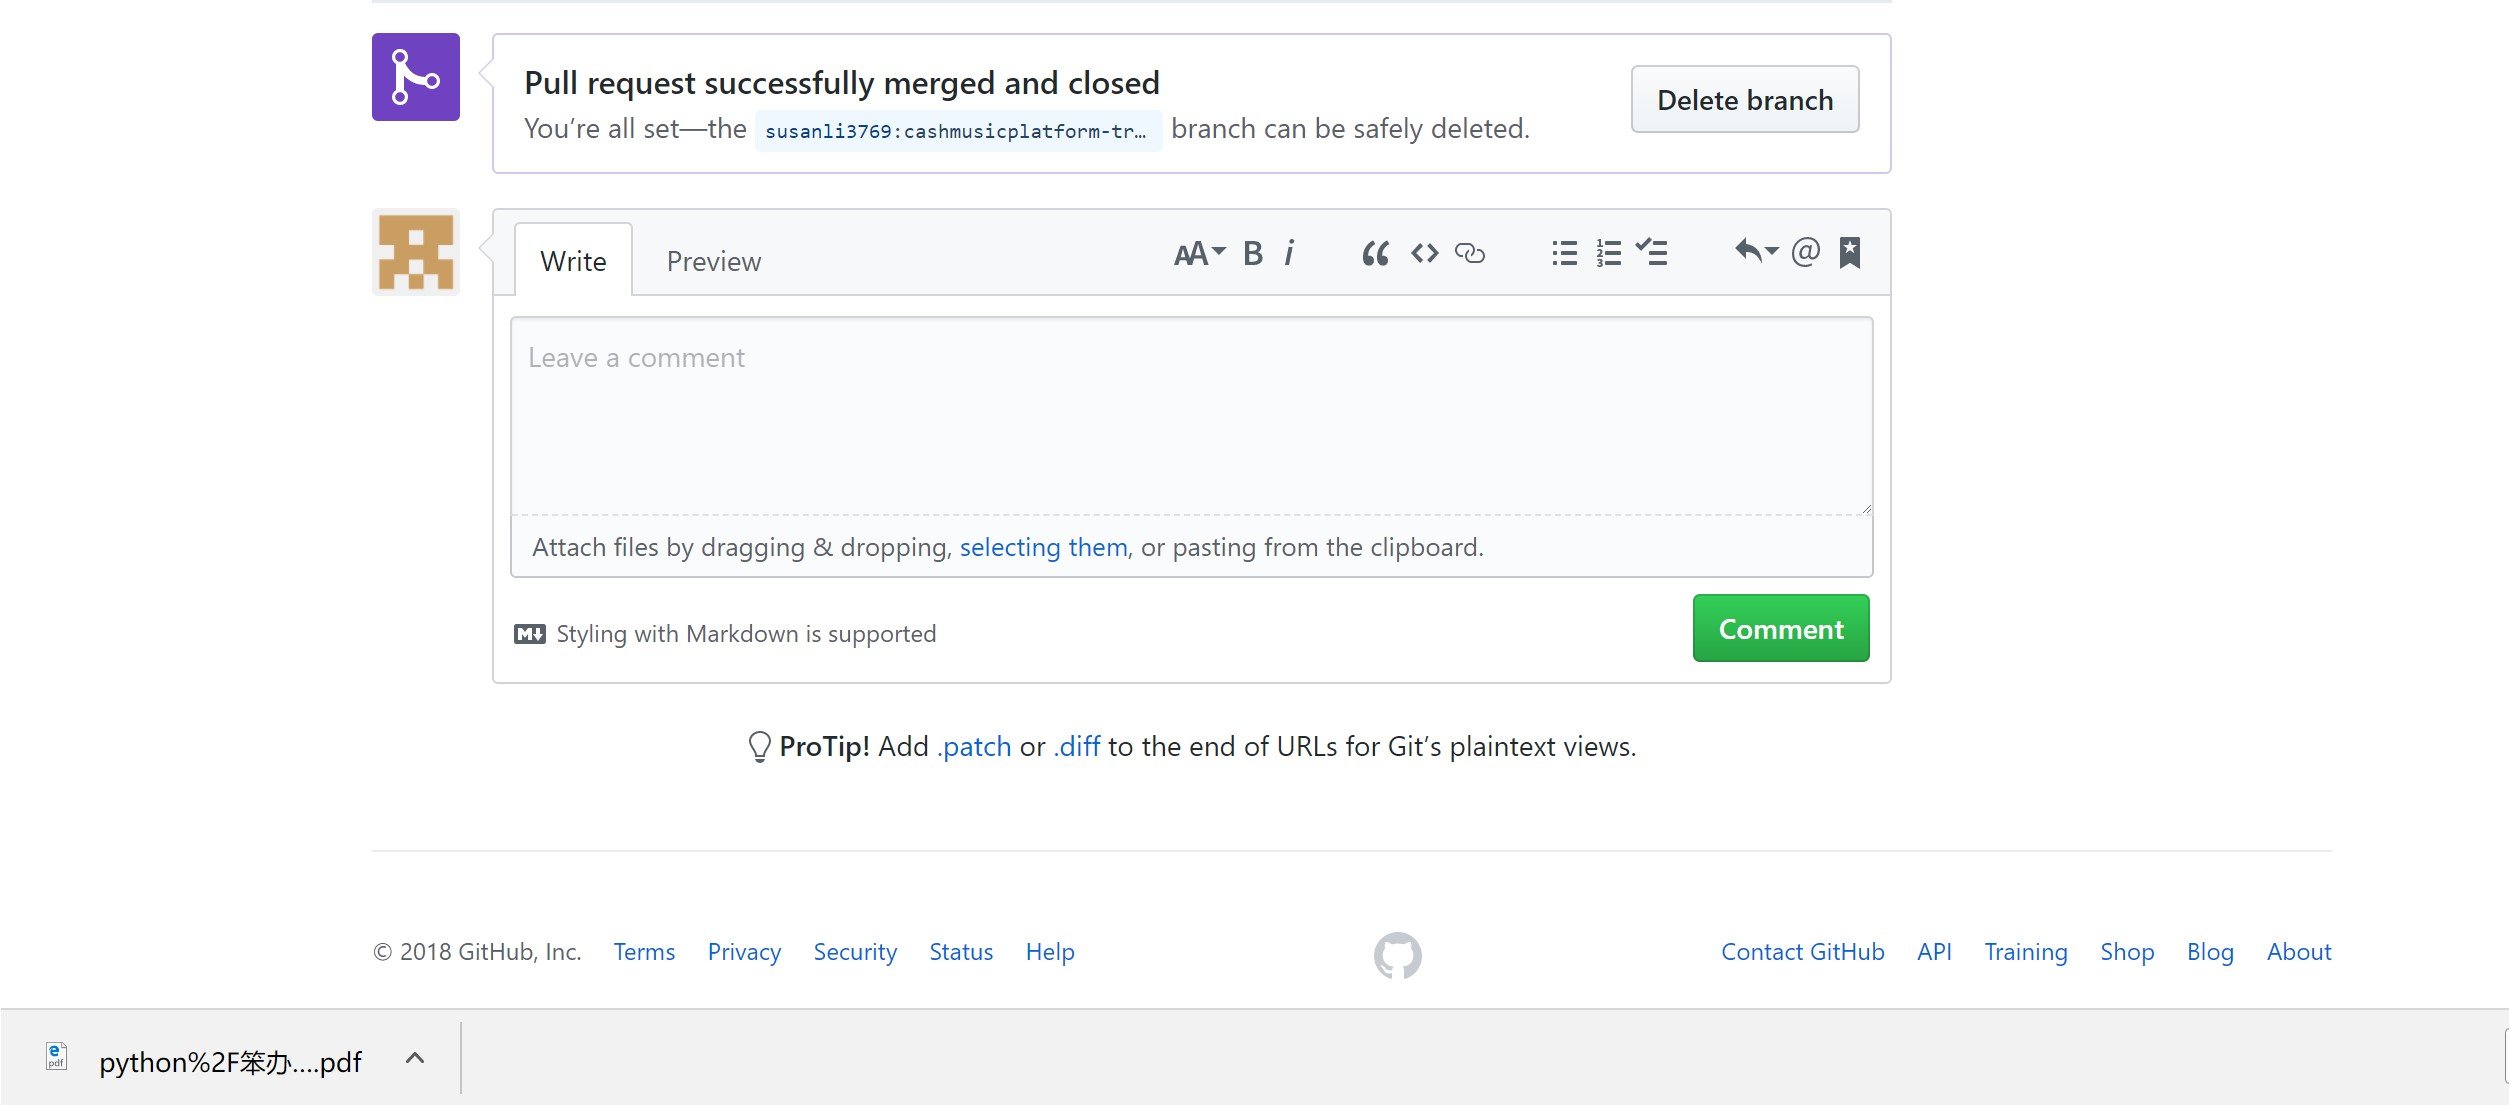Open the Privacy footer link

pos(744,952)
